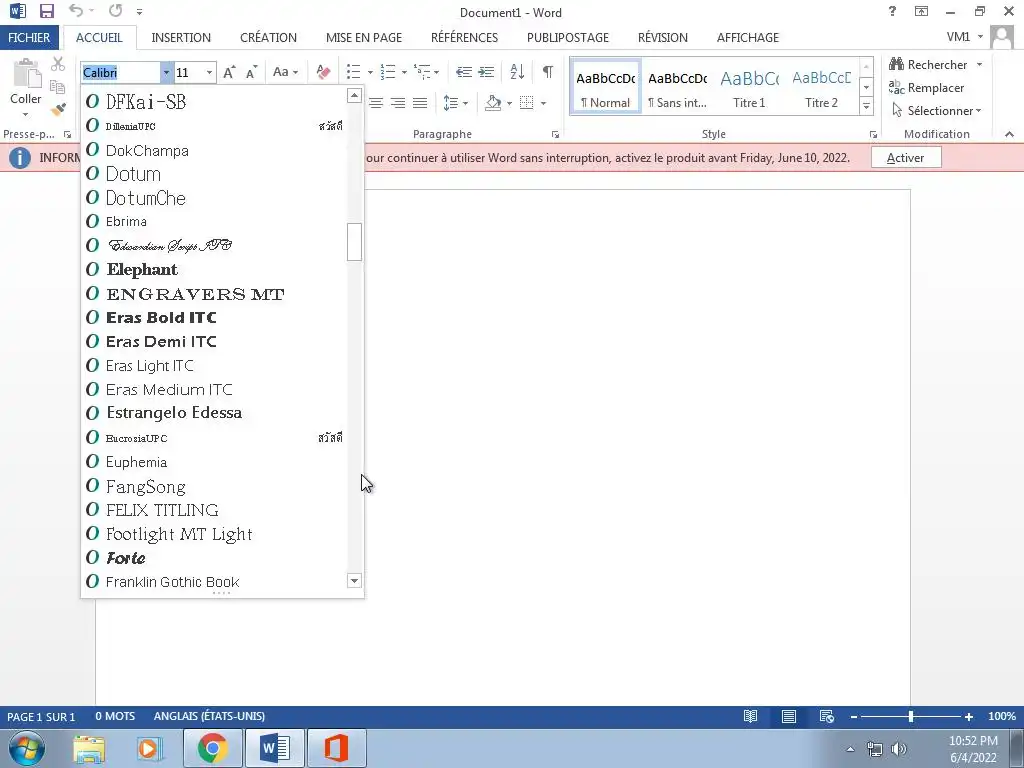Expand the styles gallery more arrow
The image size is (1024, 768).
[867, 106]
